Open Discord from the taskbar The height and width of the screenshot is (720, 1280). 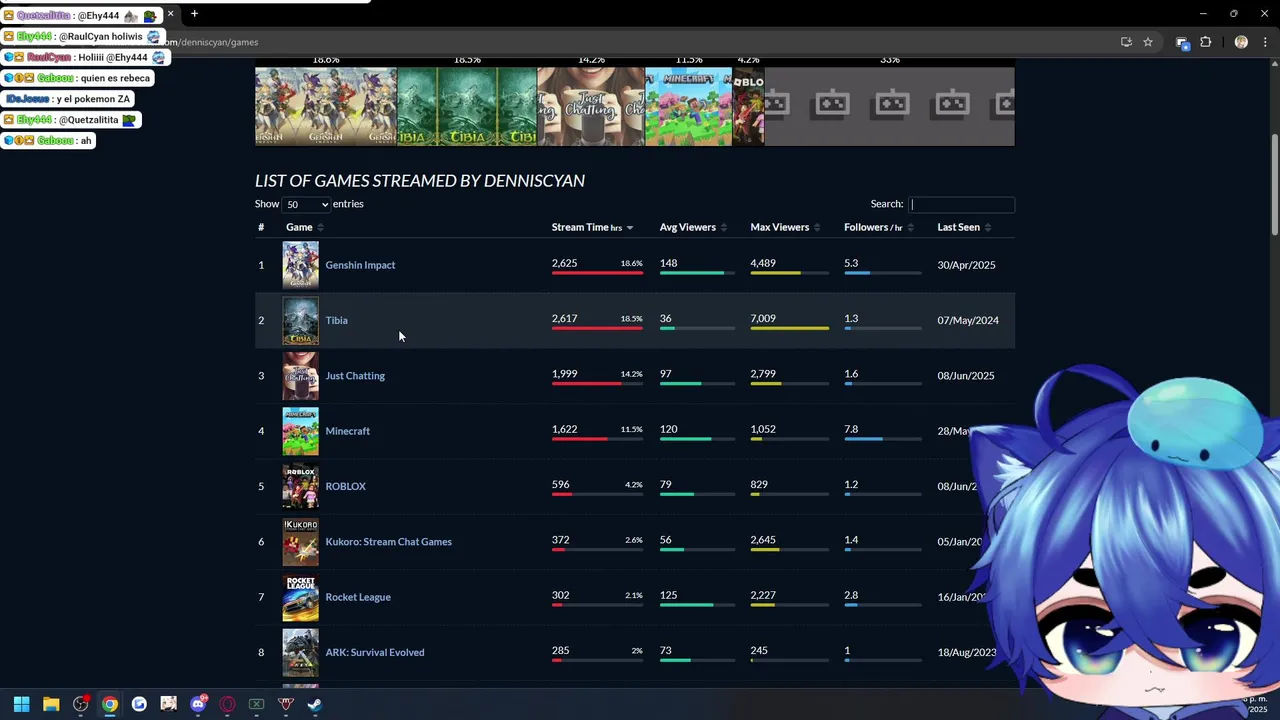click(x=198, y=704)
